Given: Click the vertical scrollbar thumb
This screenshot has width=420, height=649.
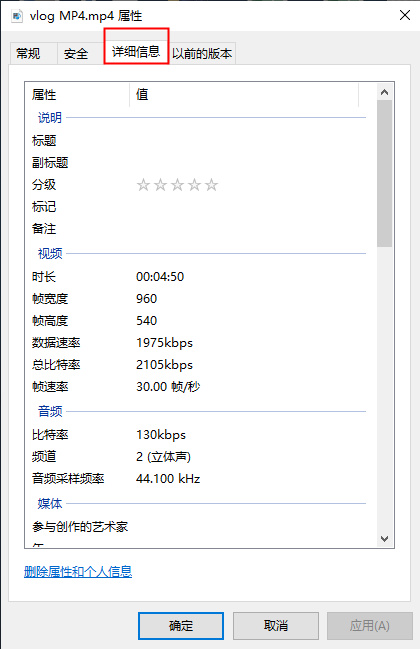Looking at the screenshot, I should pos(384,173).
